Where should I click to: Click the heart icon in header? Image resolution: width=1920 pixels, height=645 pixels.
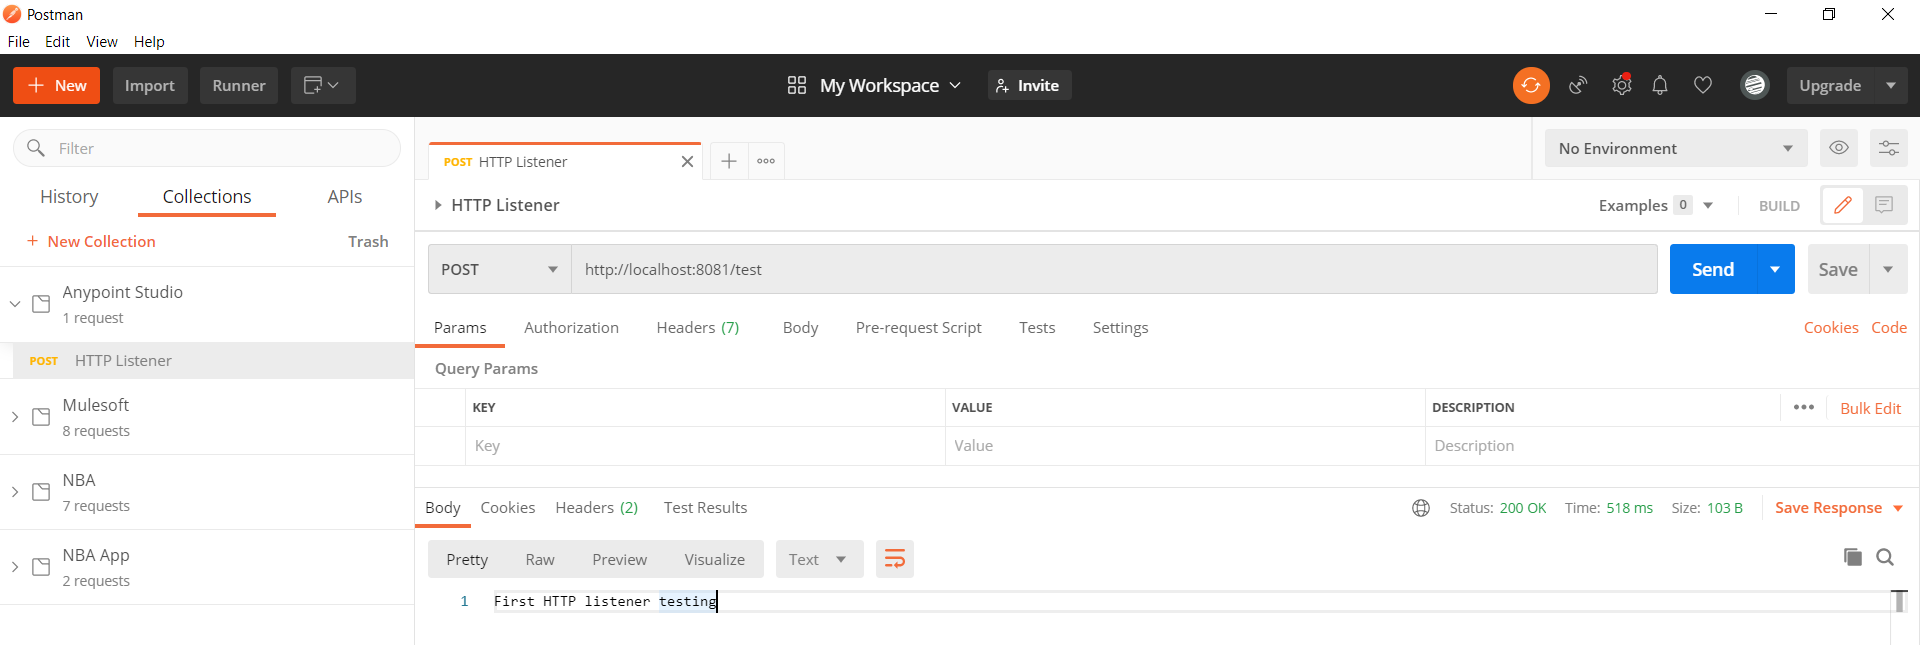pos(1702,85)
